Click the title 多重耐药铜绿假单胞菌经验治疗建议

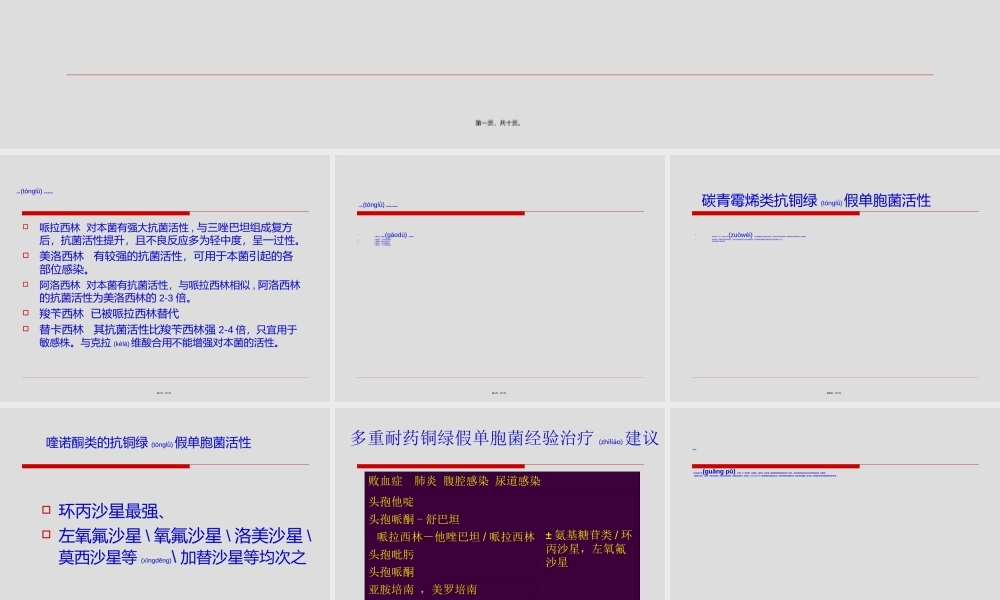[504, 438]
